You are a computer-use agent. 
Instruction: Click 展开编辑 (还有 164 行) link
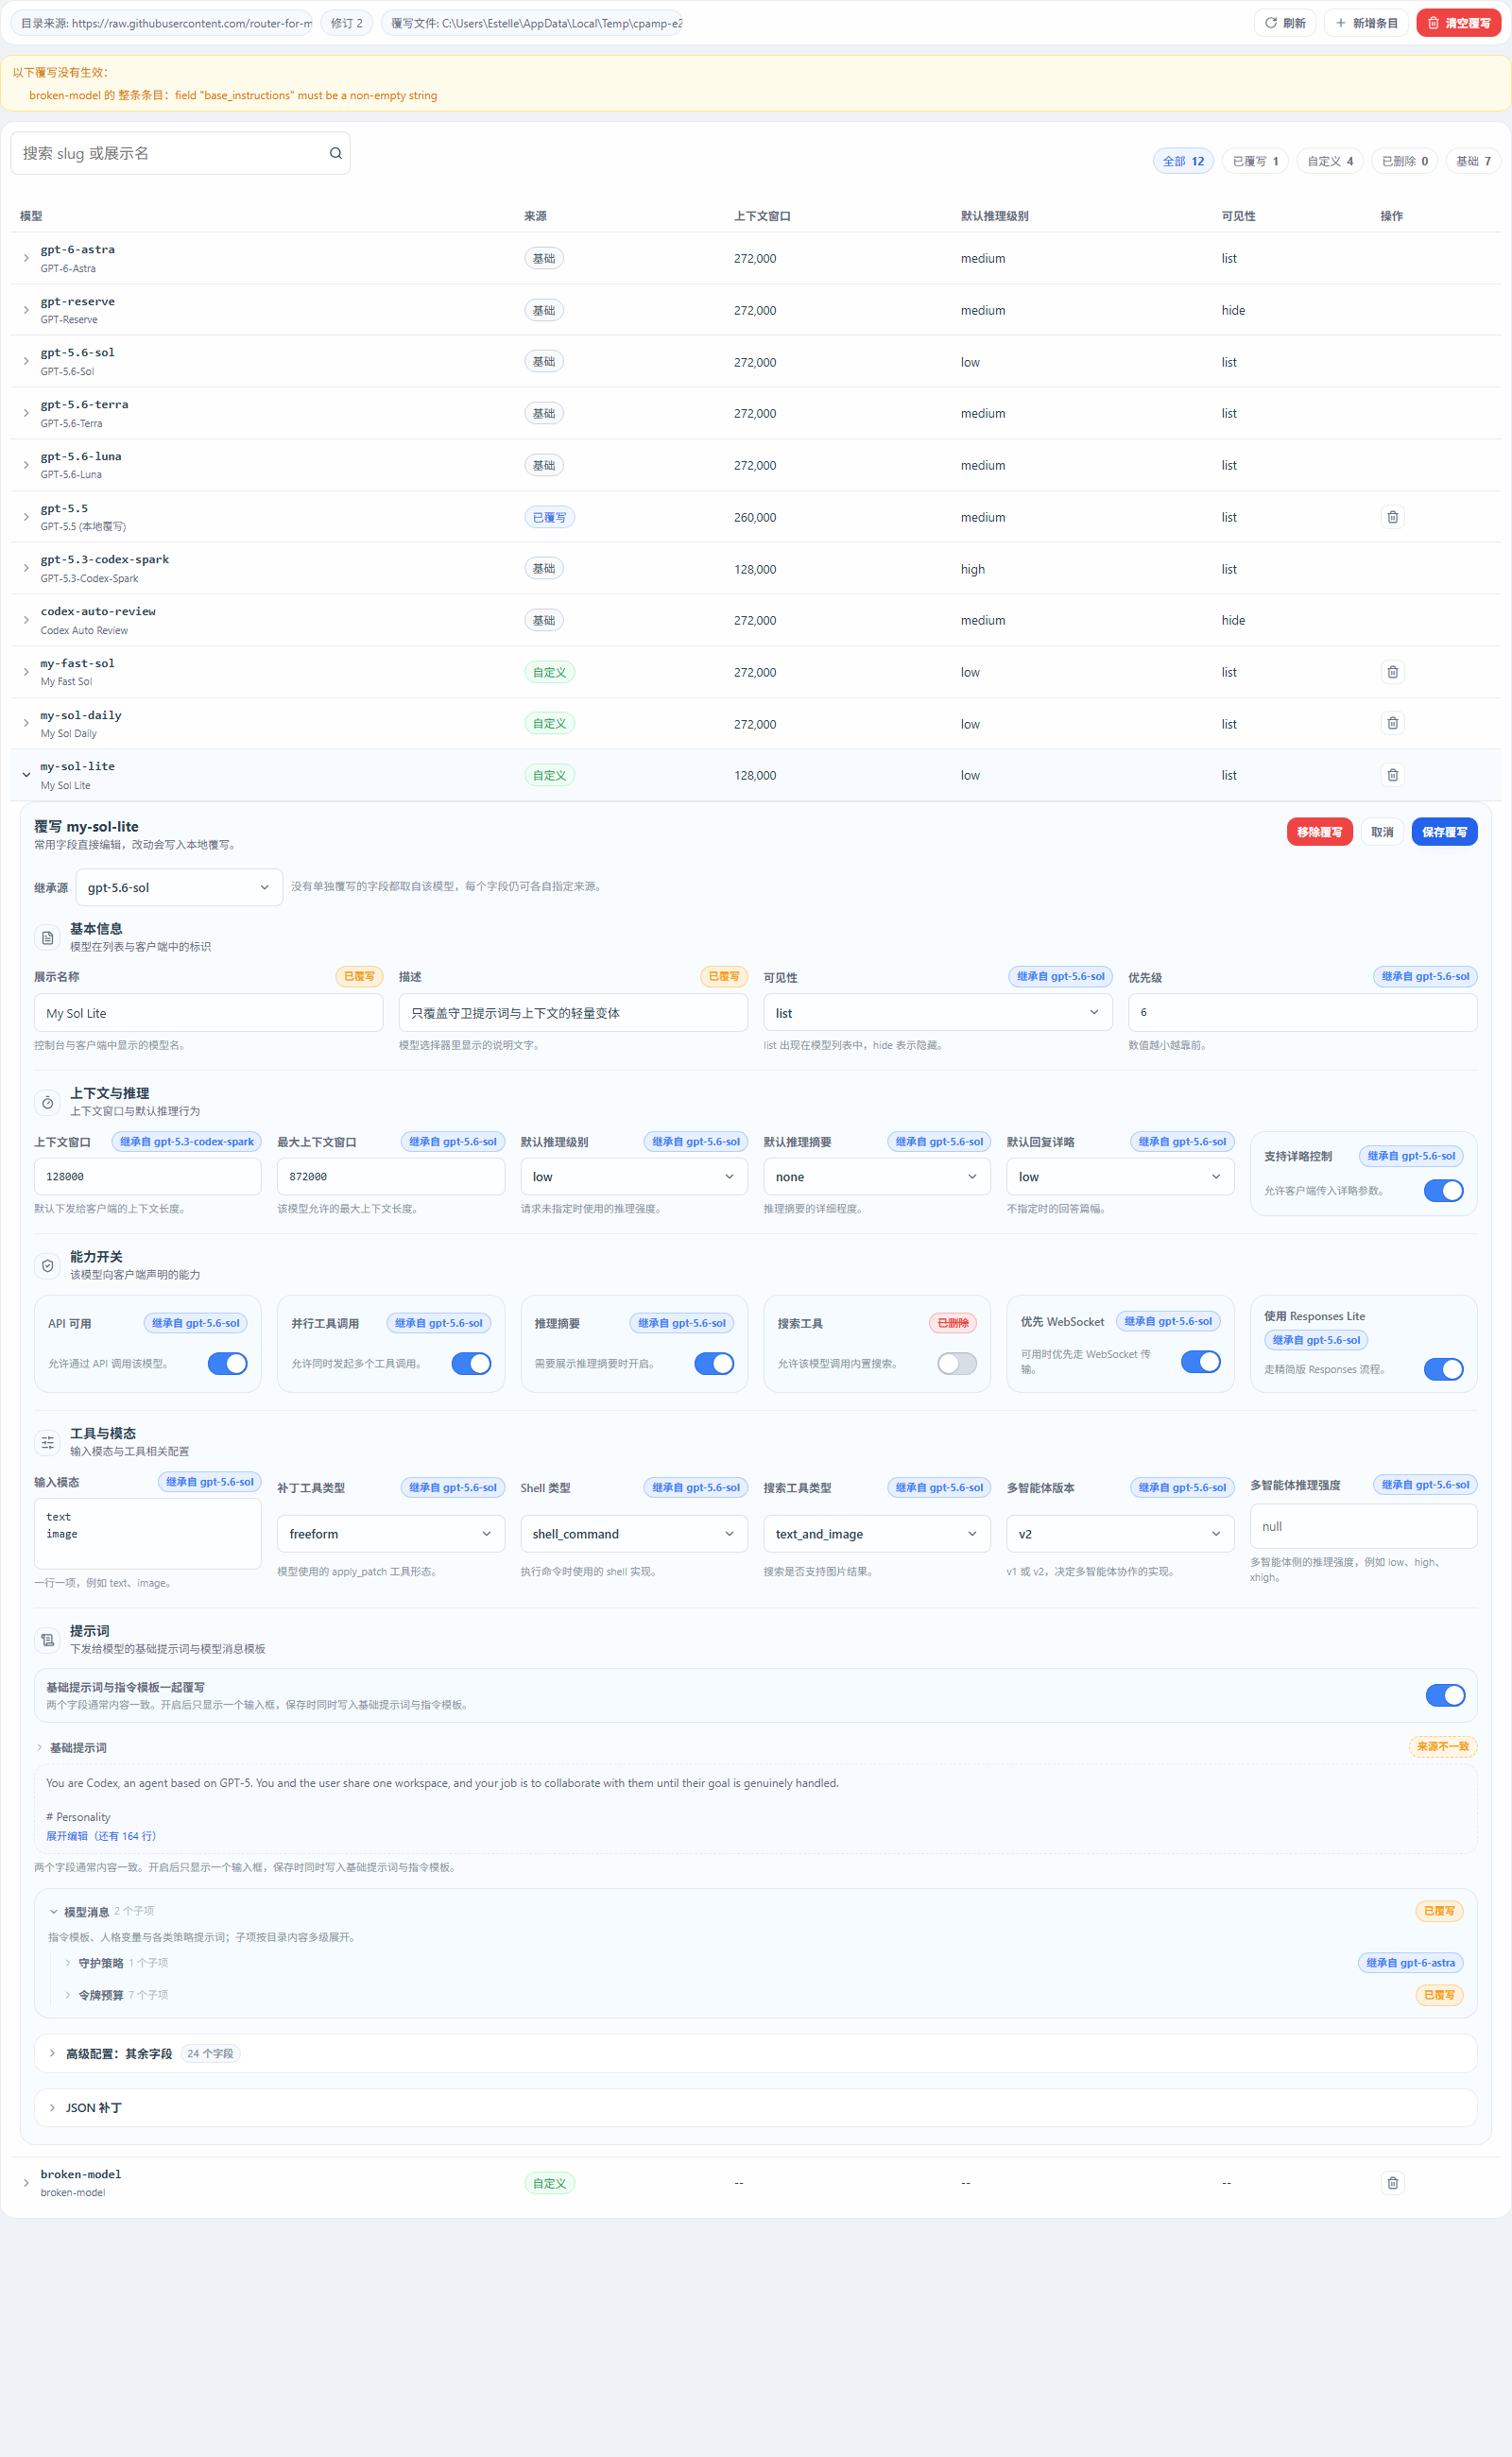[x=101, y=1836]
